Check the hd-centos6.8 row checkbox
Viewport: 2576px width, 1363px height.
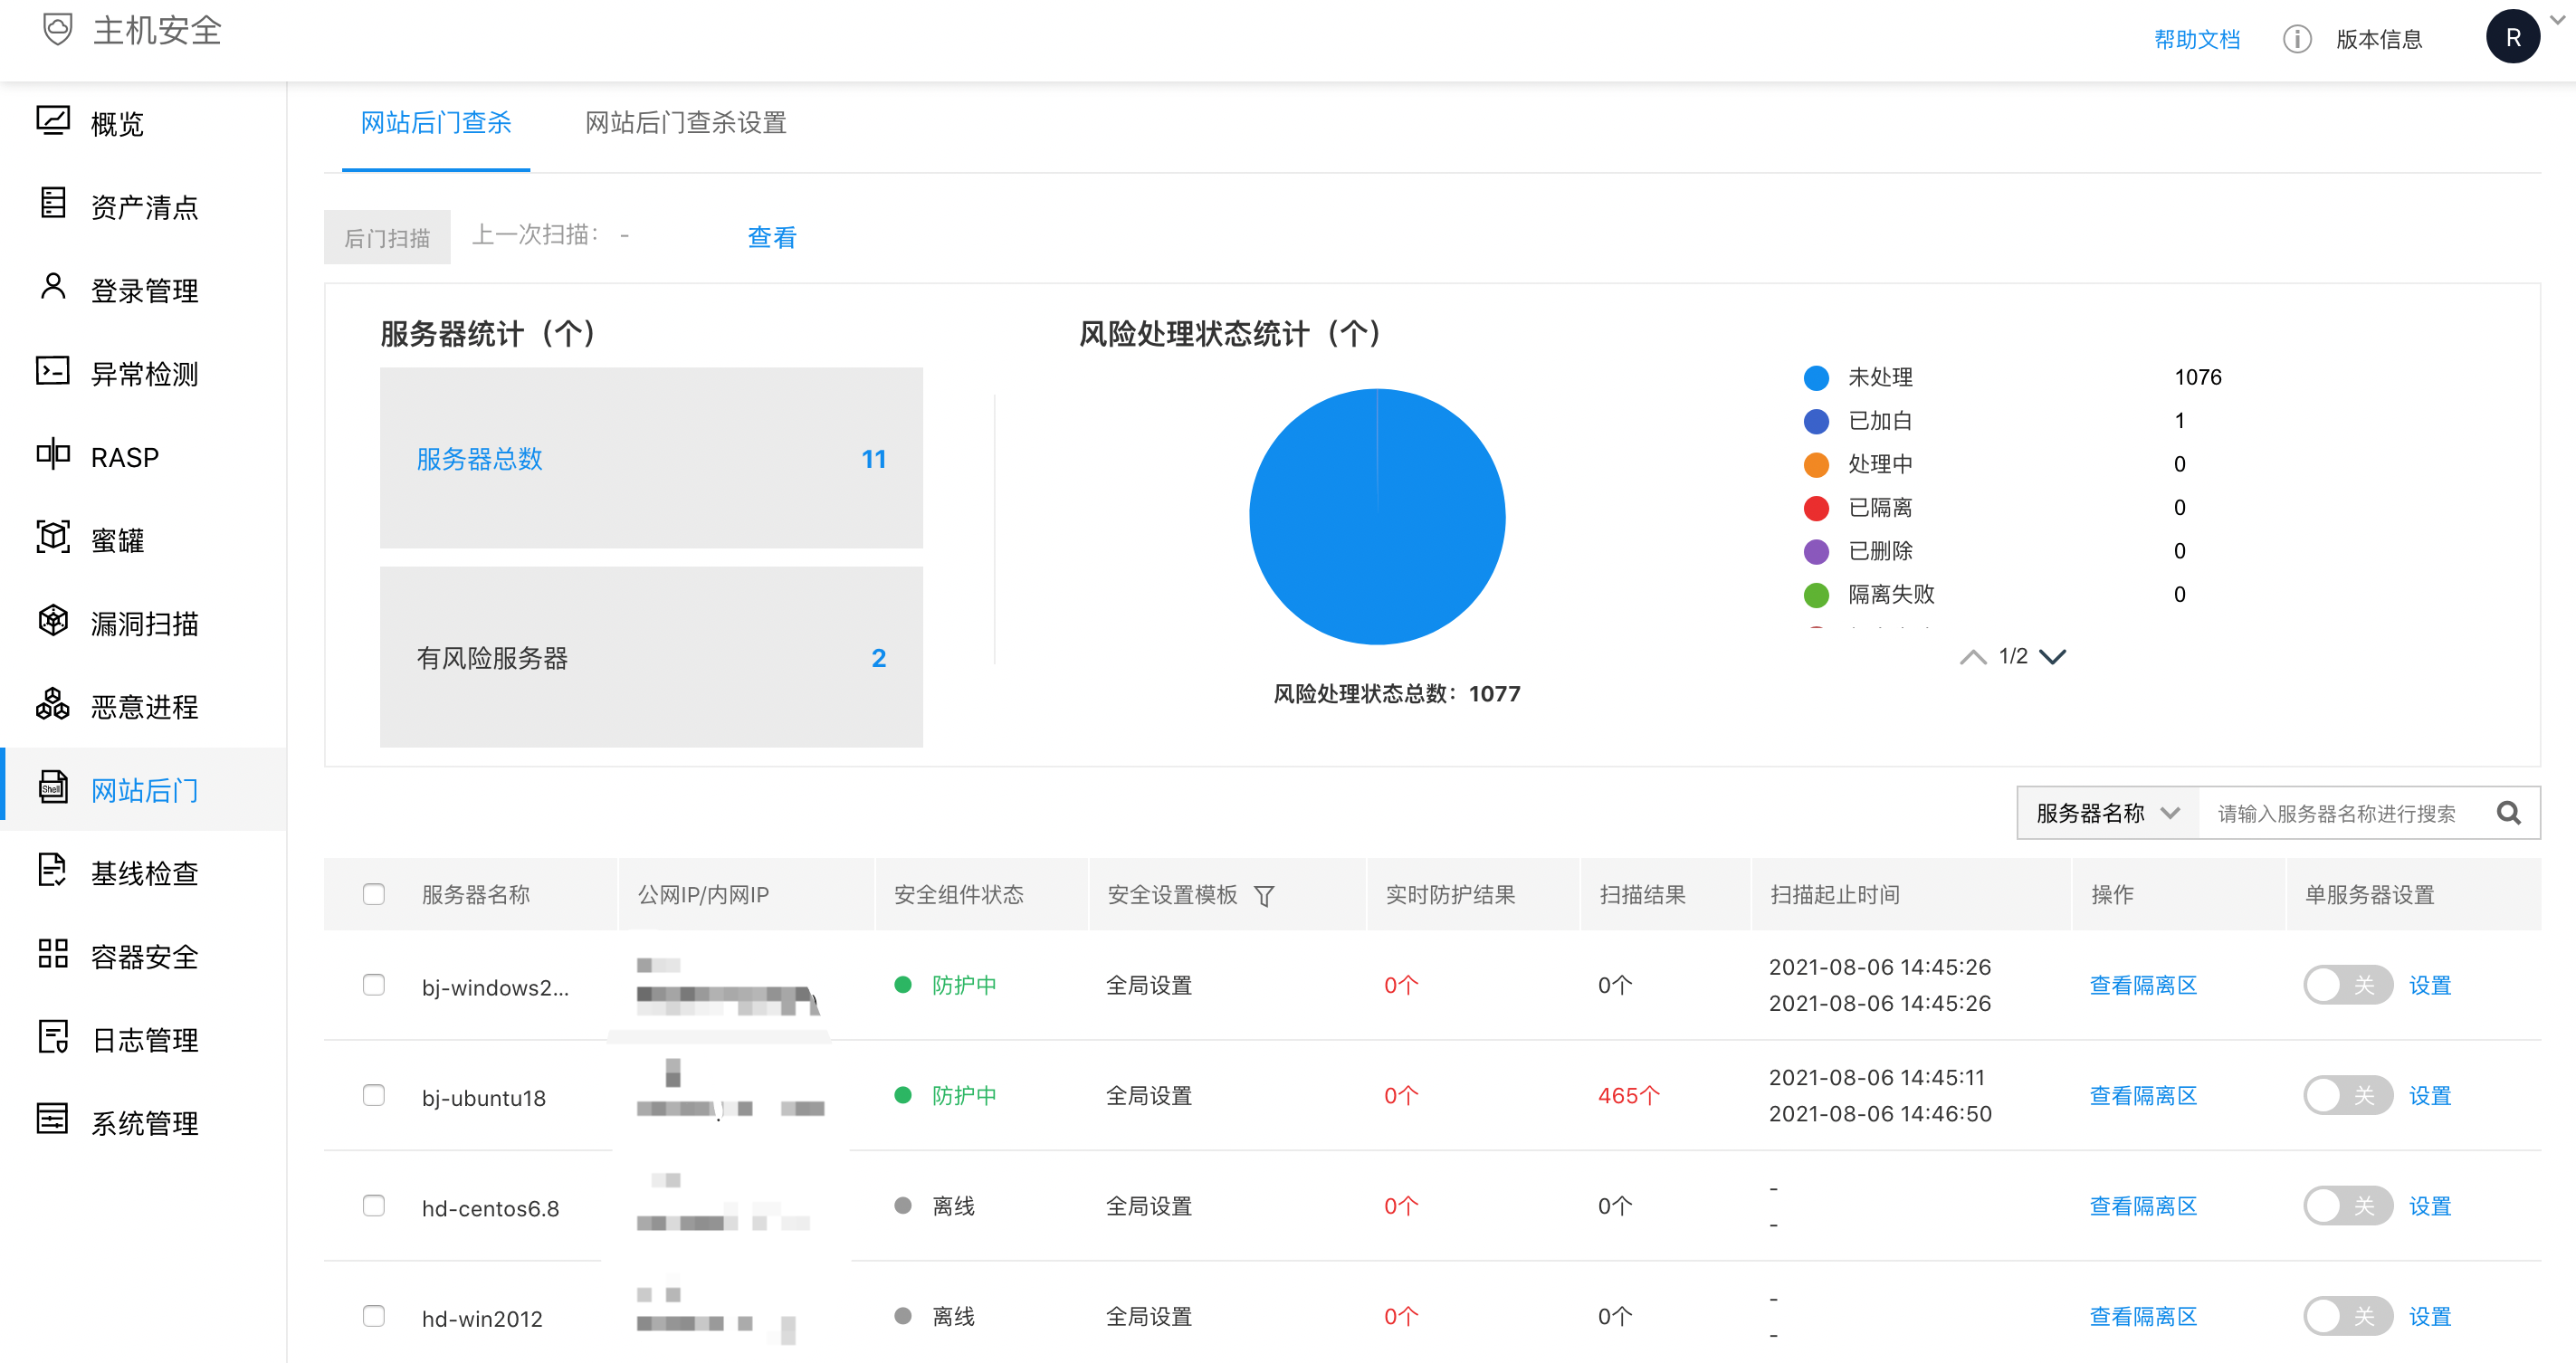tap(374, 1205)
